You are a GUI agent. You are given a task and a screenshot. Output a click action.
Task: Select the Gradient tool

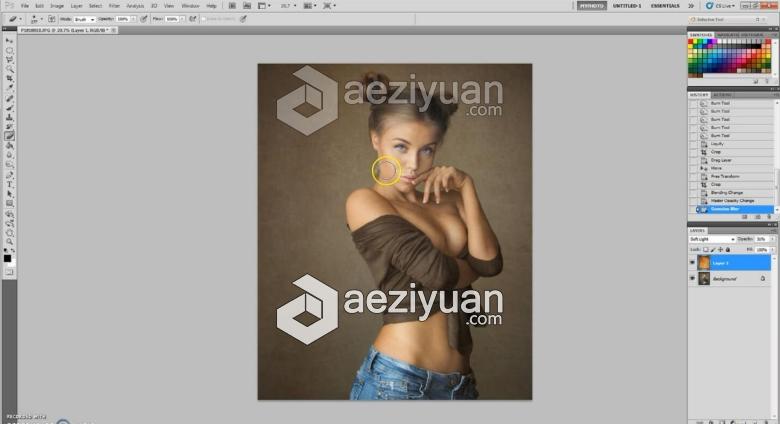click(x=9, y=146)
